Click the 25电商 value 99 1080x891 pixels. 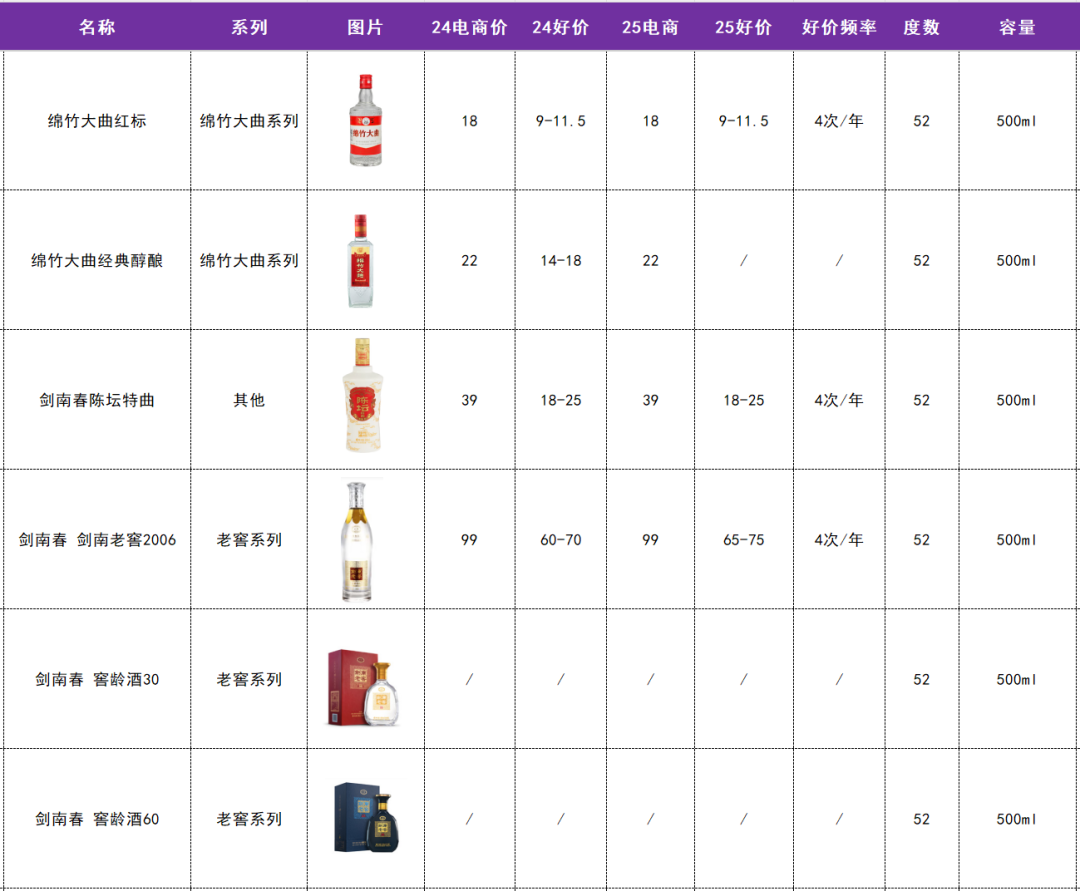pos(650,540)
